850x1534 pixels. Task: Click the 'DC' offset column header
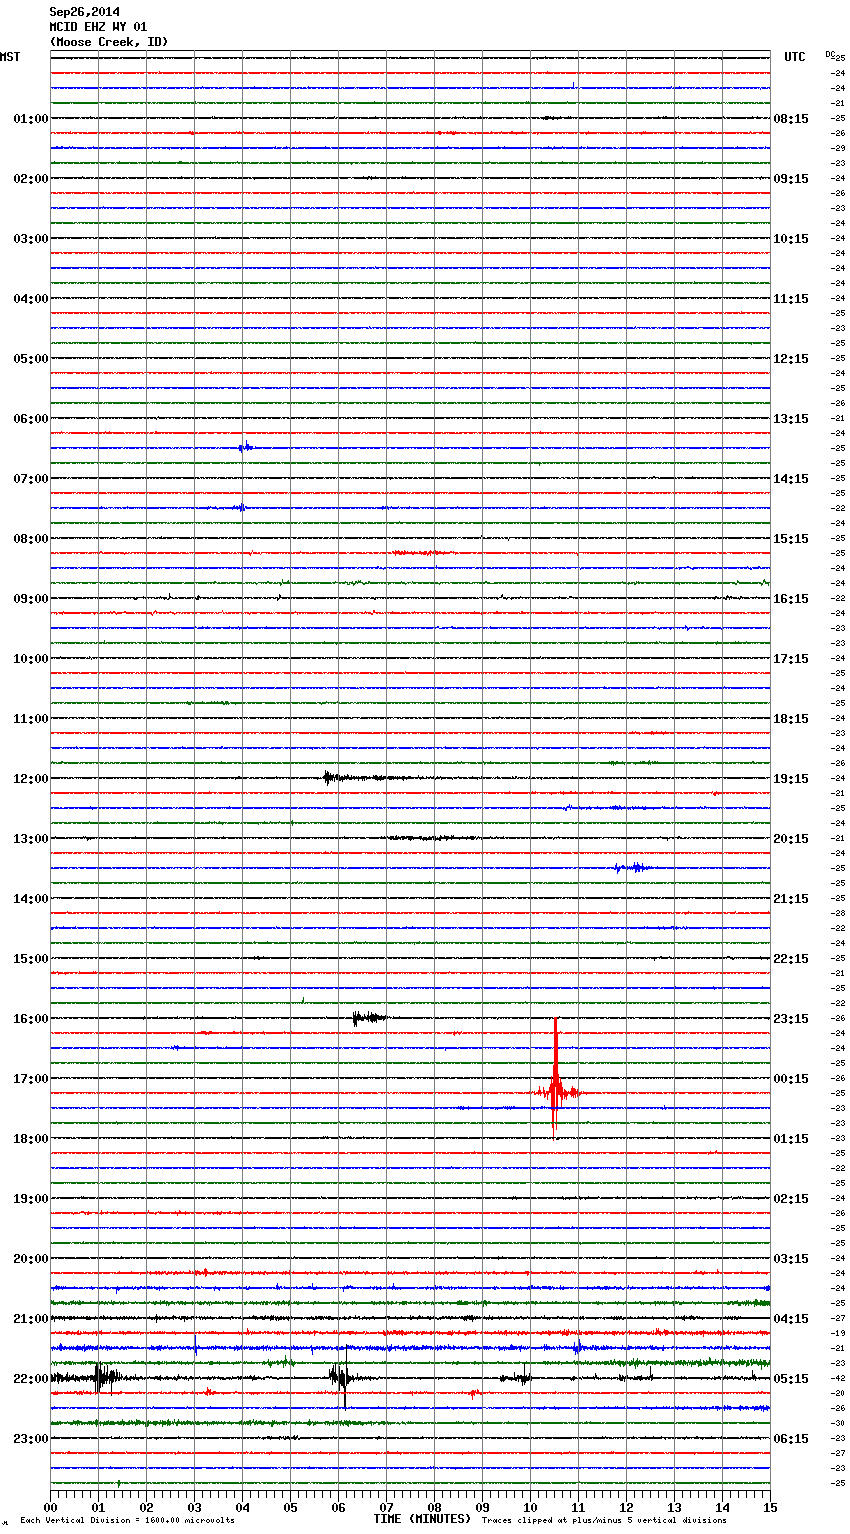click(830, 54)
